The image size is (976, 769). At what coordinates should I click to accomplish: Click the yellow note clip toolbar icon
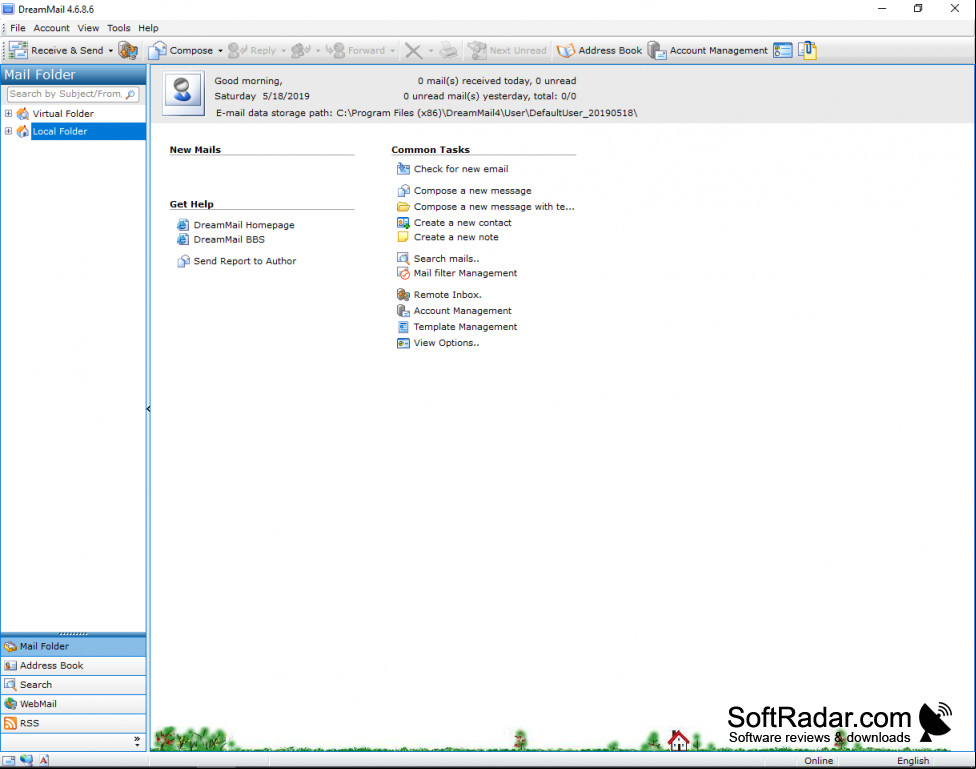pos(807,50)
